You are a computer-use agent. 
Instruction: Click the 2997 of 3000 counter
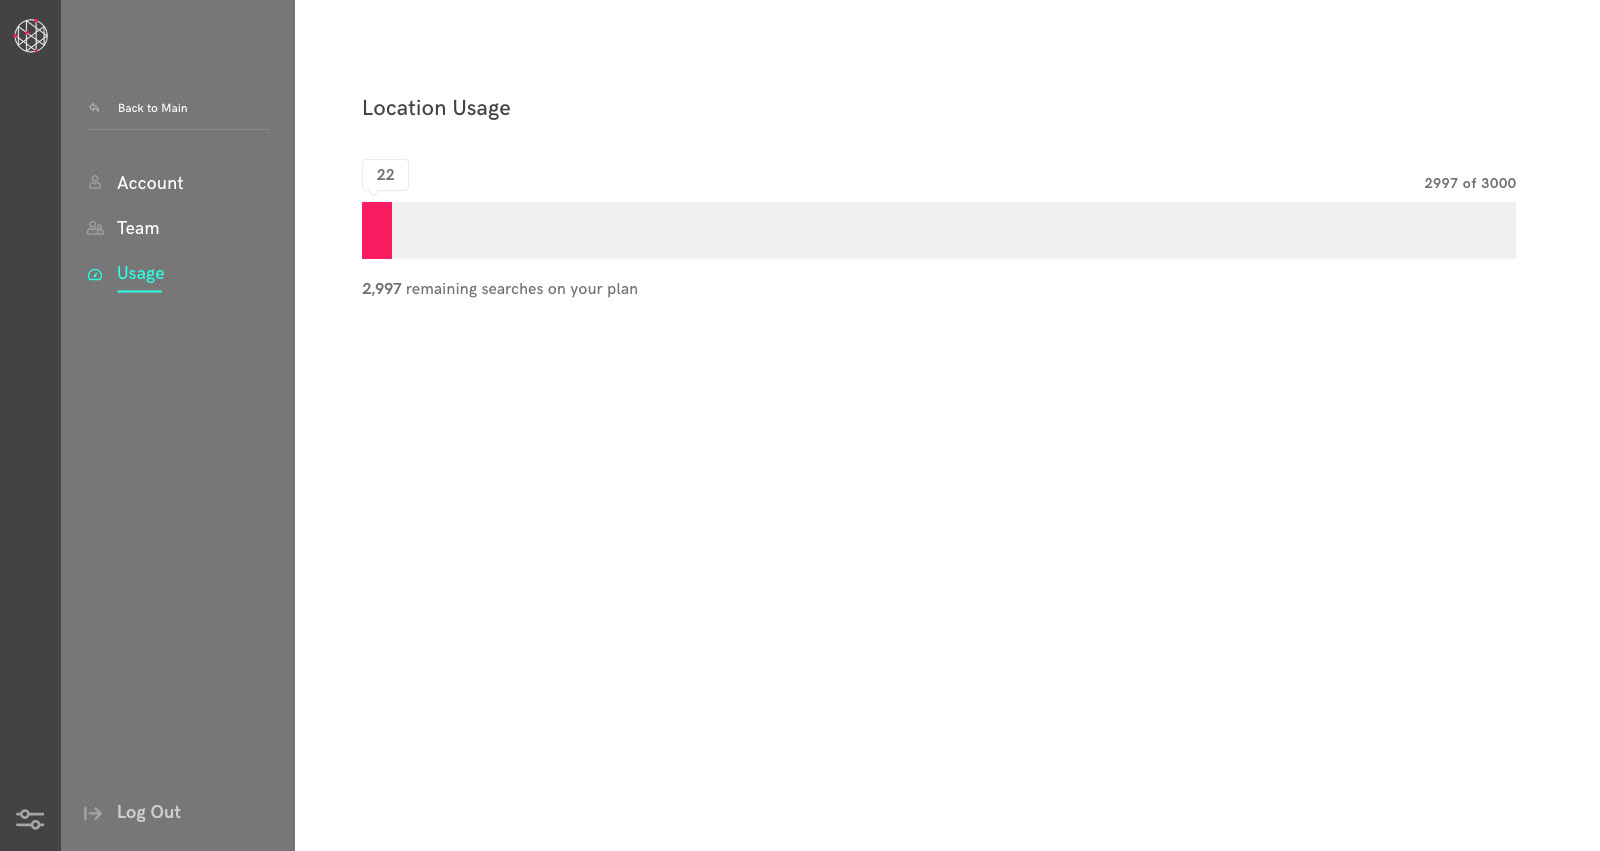click(x=1469, y=183)
